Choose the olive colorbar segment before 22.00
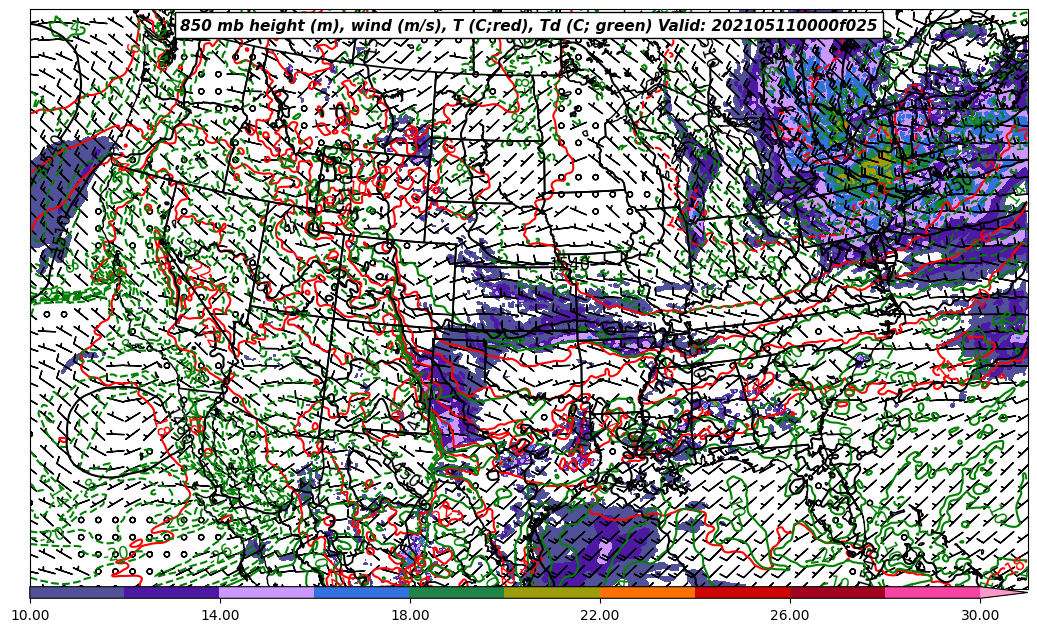This screenshot has width=1037, height=632. [552, 592]
